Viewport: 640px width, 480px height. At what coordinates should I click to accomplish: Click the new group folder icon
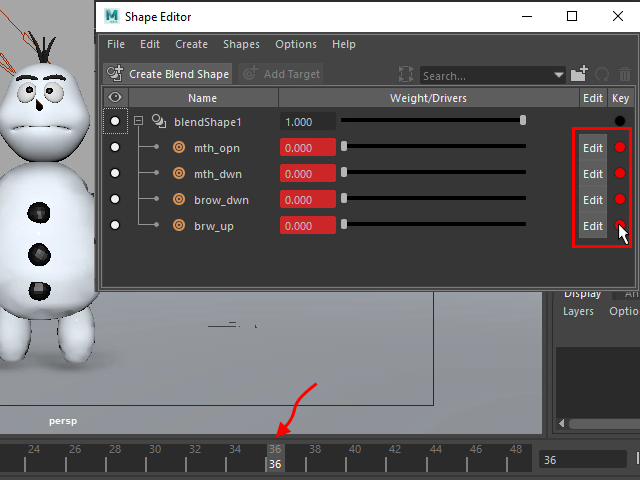(579, 75)
